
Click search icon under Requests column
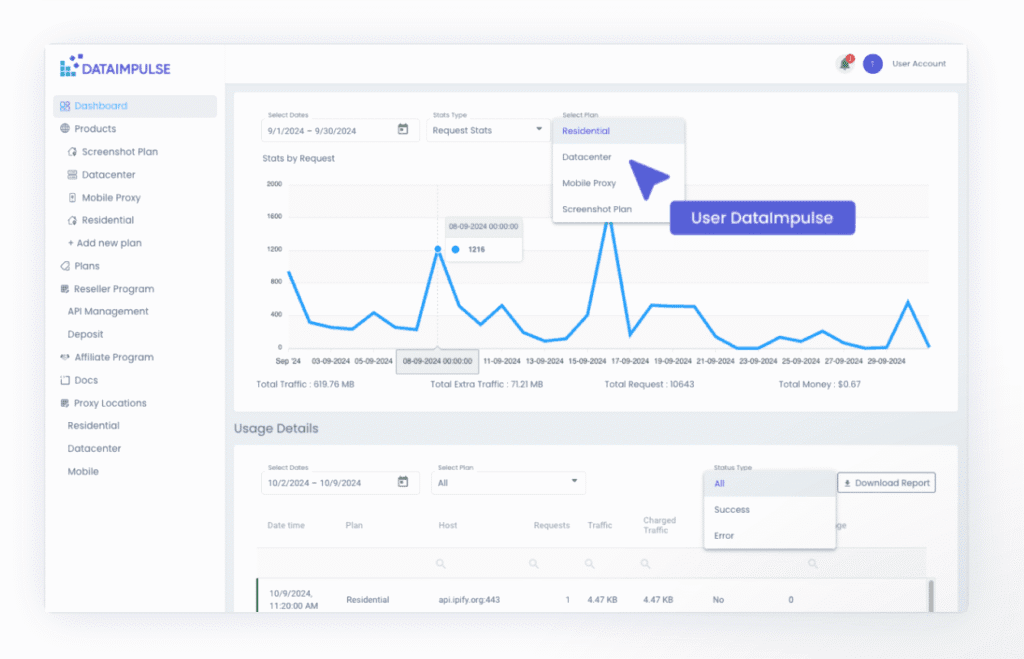pos(534,564)
